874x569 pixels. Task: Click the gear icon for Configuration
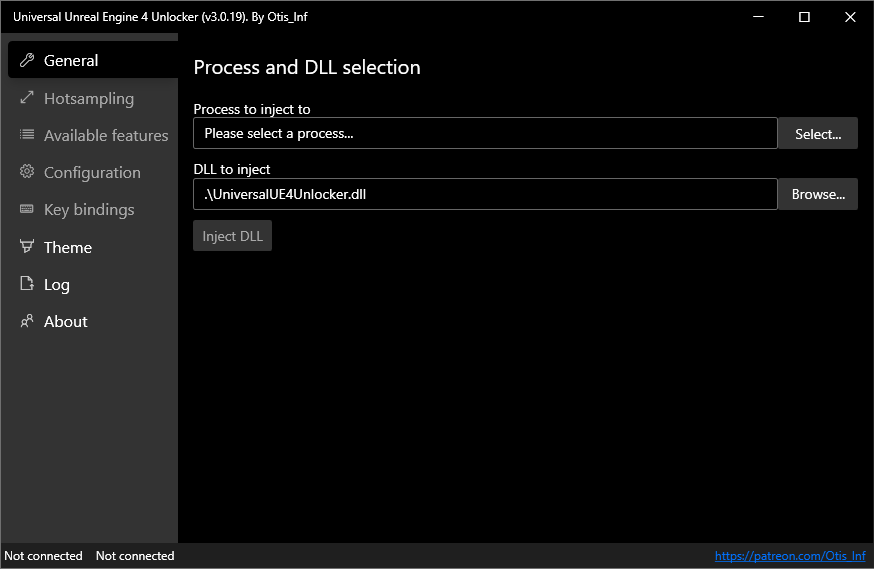(x=27, y=171)
